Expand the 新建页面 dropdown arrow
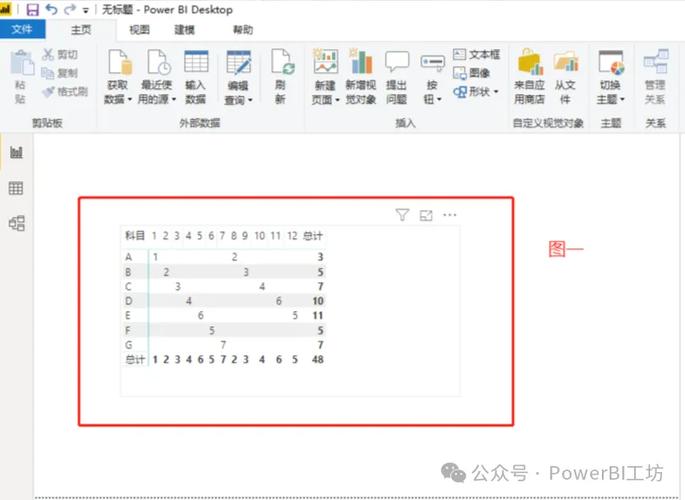Image resolution: width=685 pixels, height=500 pixels. 337,100
